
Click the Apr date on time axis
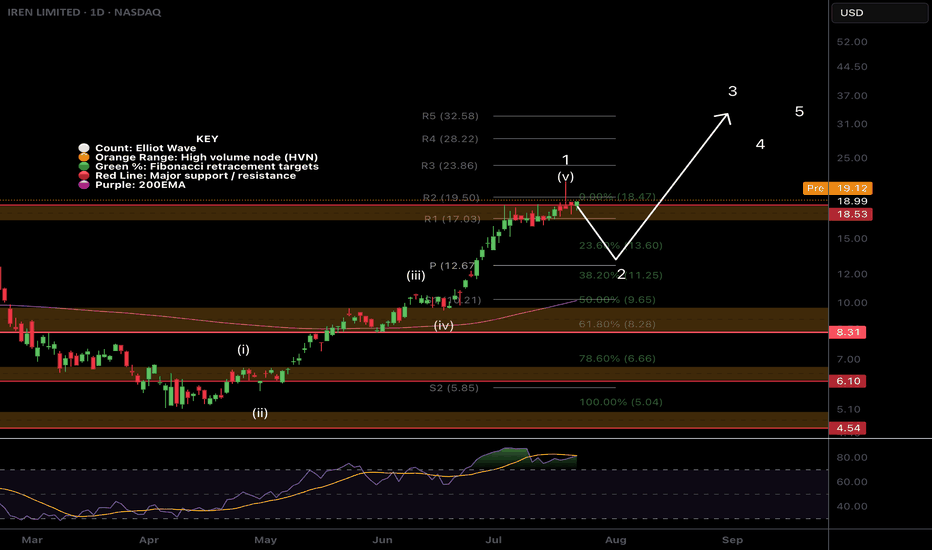coord(149,540)
